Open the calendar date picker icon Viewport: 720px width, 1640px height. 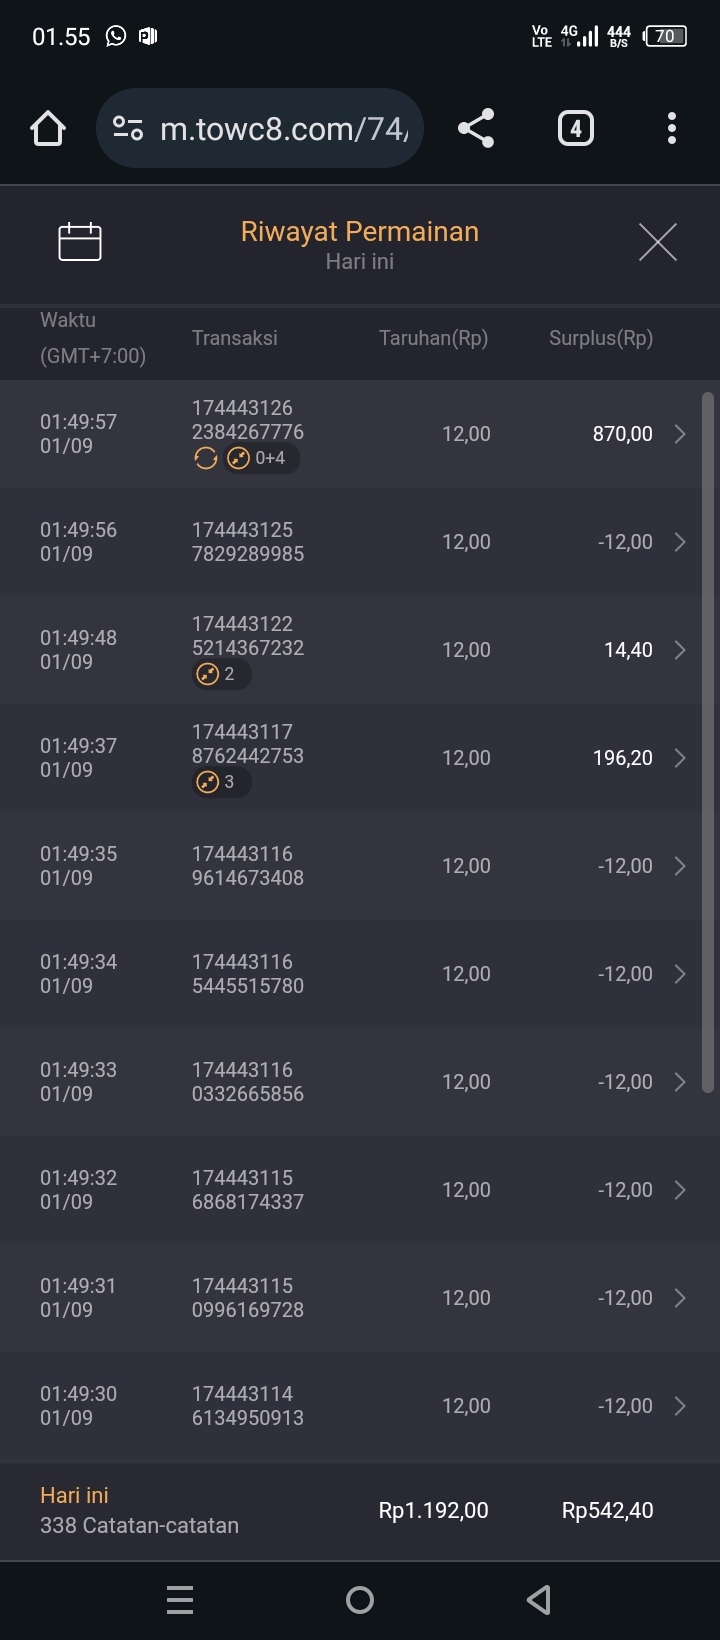click(80, 242)
